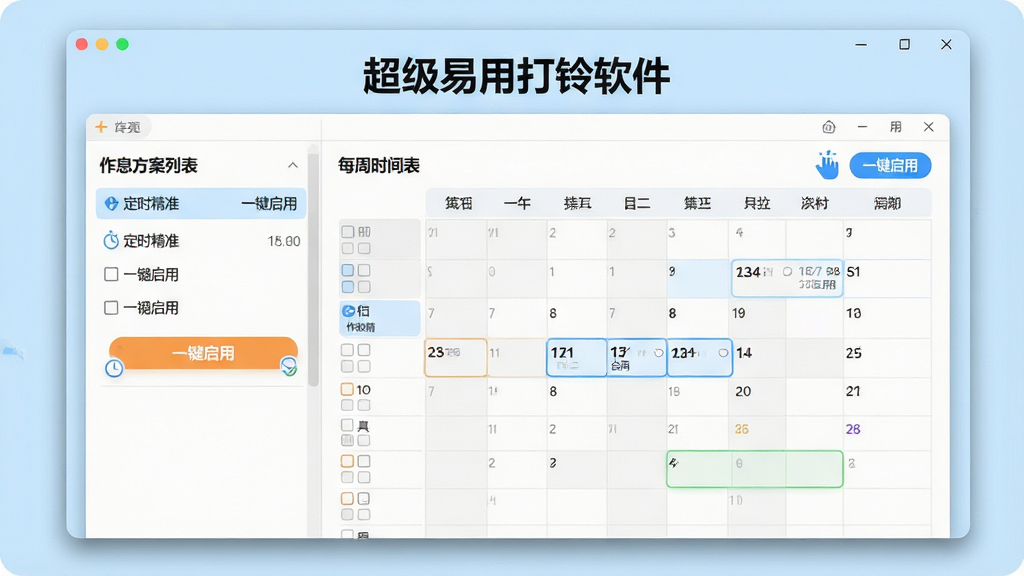Viewport: 1024px width, 576px height.
Task: Click the 目二 column header
Action: click(x=637, y=203)
